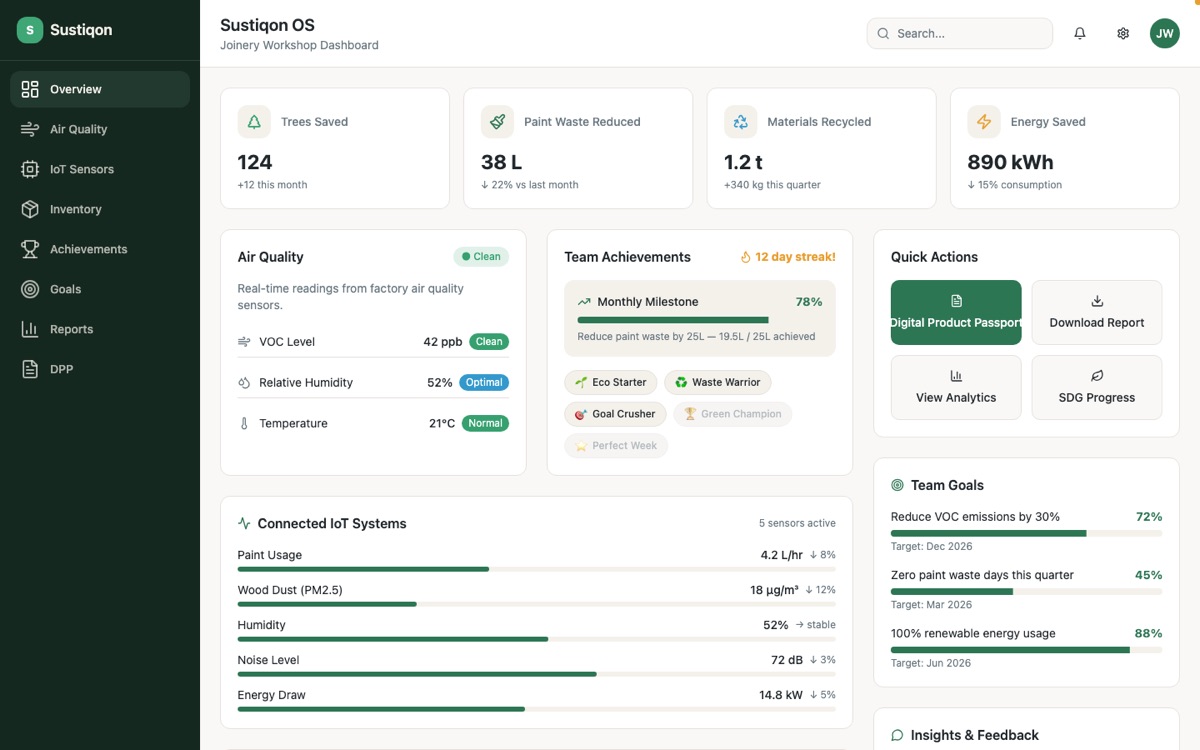
Task: Click the Insights & Feedback chat icon
Action: click(x=897, y=735)
